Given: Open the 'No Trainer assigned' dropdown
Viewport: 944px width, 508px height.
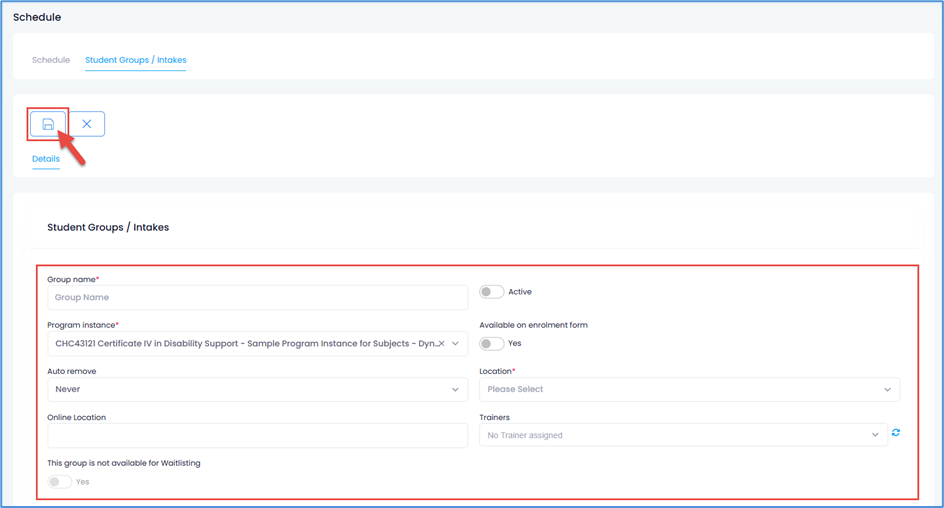Looking at the screenshot, I should coord(675,435).
